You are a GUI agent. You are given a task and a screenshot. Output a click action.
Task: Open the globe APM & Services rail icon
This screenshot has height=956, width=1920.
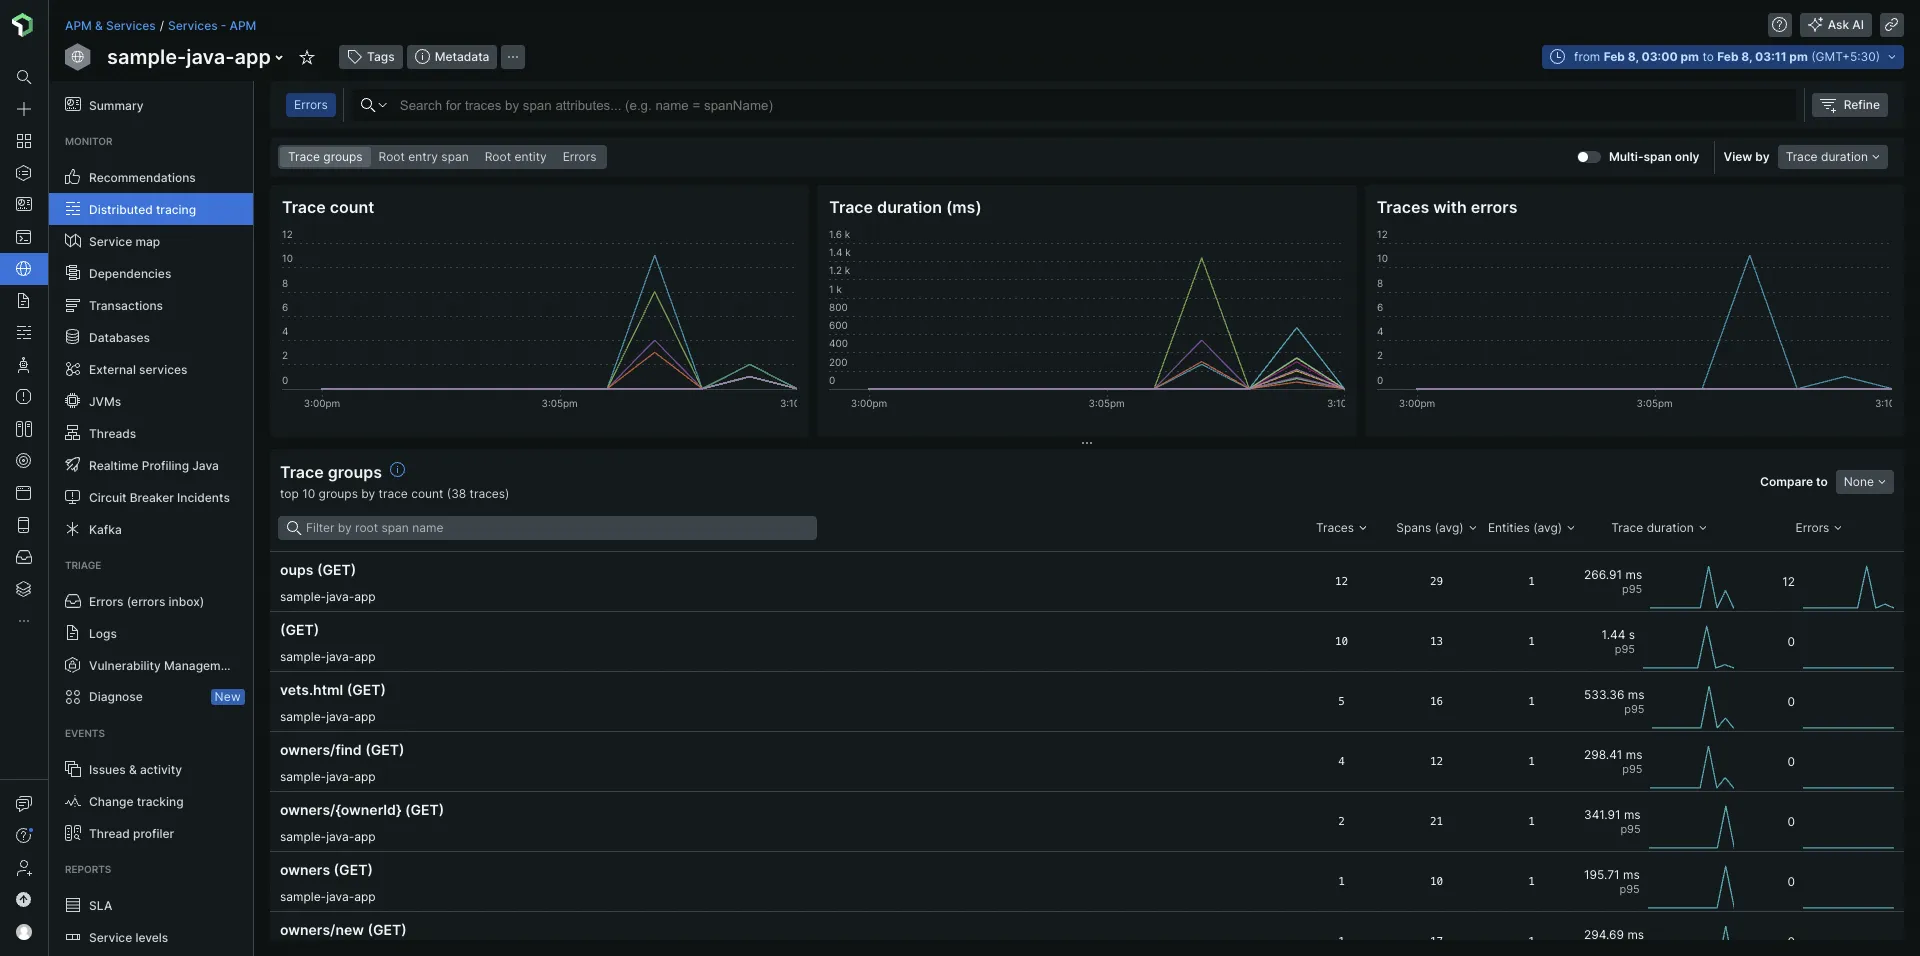(x=24, y=269)
